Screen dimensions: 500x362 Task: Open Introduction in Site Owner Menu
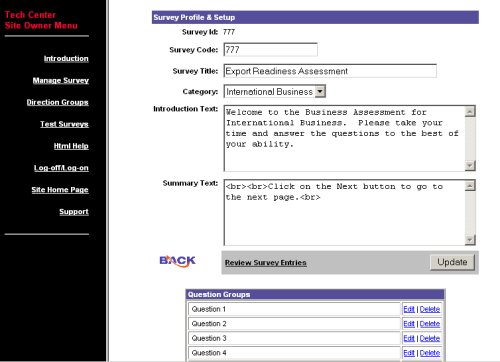66,59
